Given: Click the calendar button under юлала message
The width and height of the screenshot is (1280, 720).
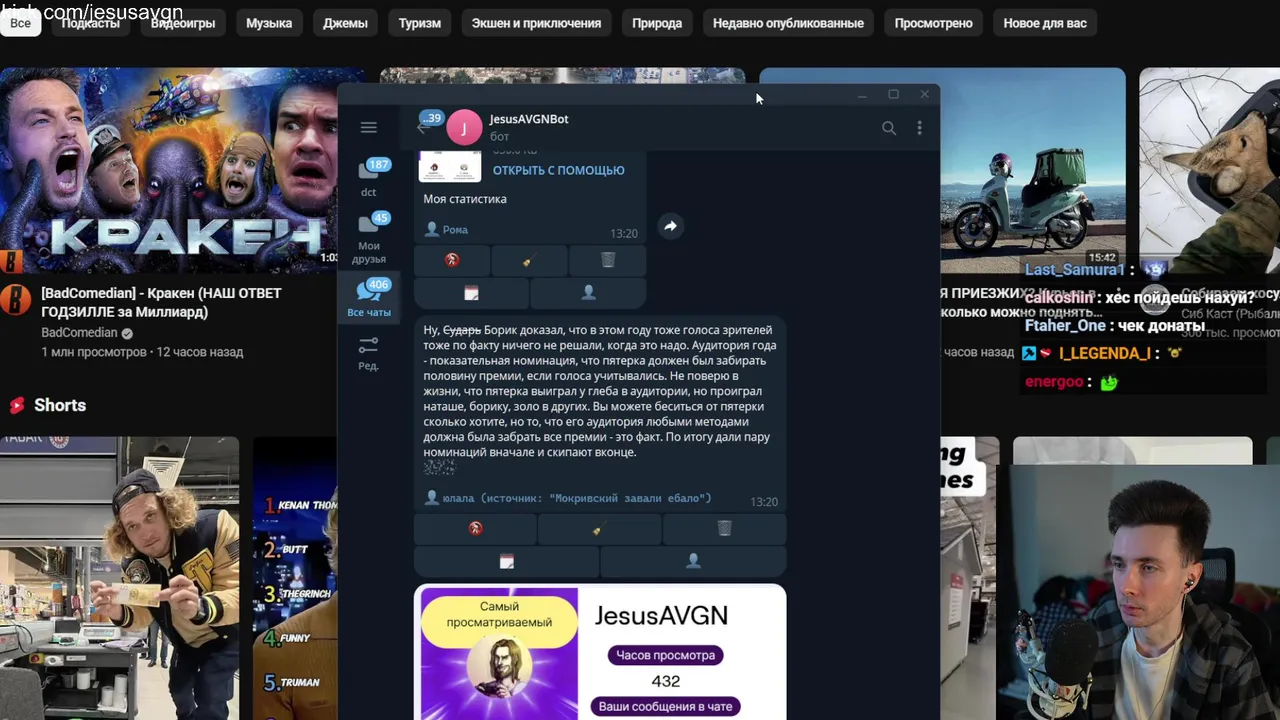Looking at the screenshot, I should tap(506, 561).
